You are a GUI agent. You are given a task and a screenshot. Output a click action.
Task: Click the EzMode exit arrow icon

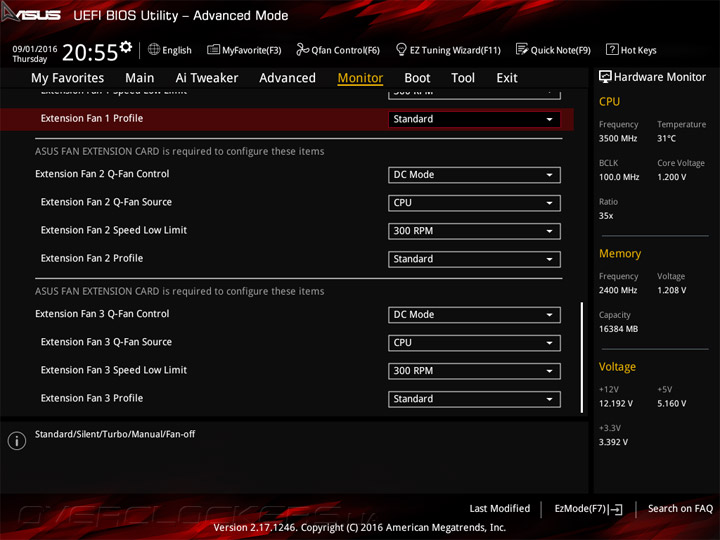[615, 509]
